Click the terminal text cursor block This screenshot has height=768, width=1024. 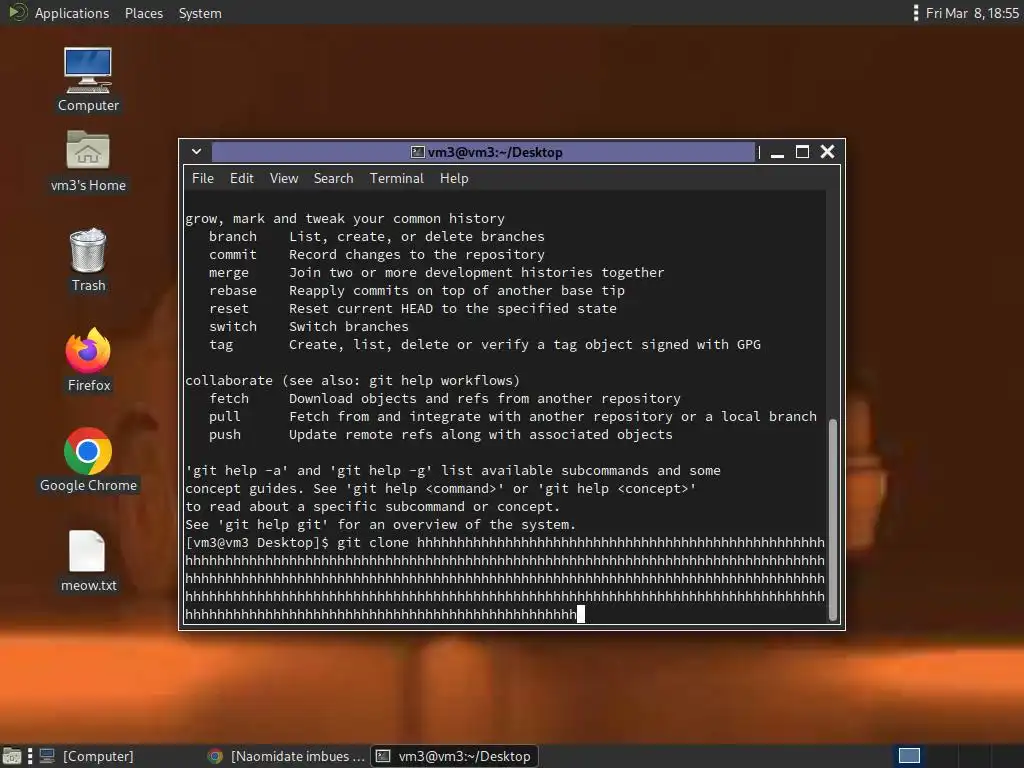[x=581, y=614]
